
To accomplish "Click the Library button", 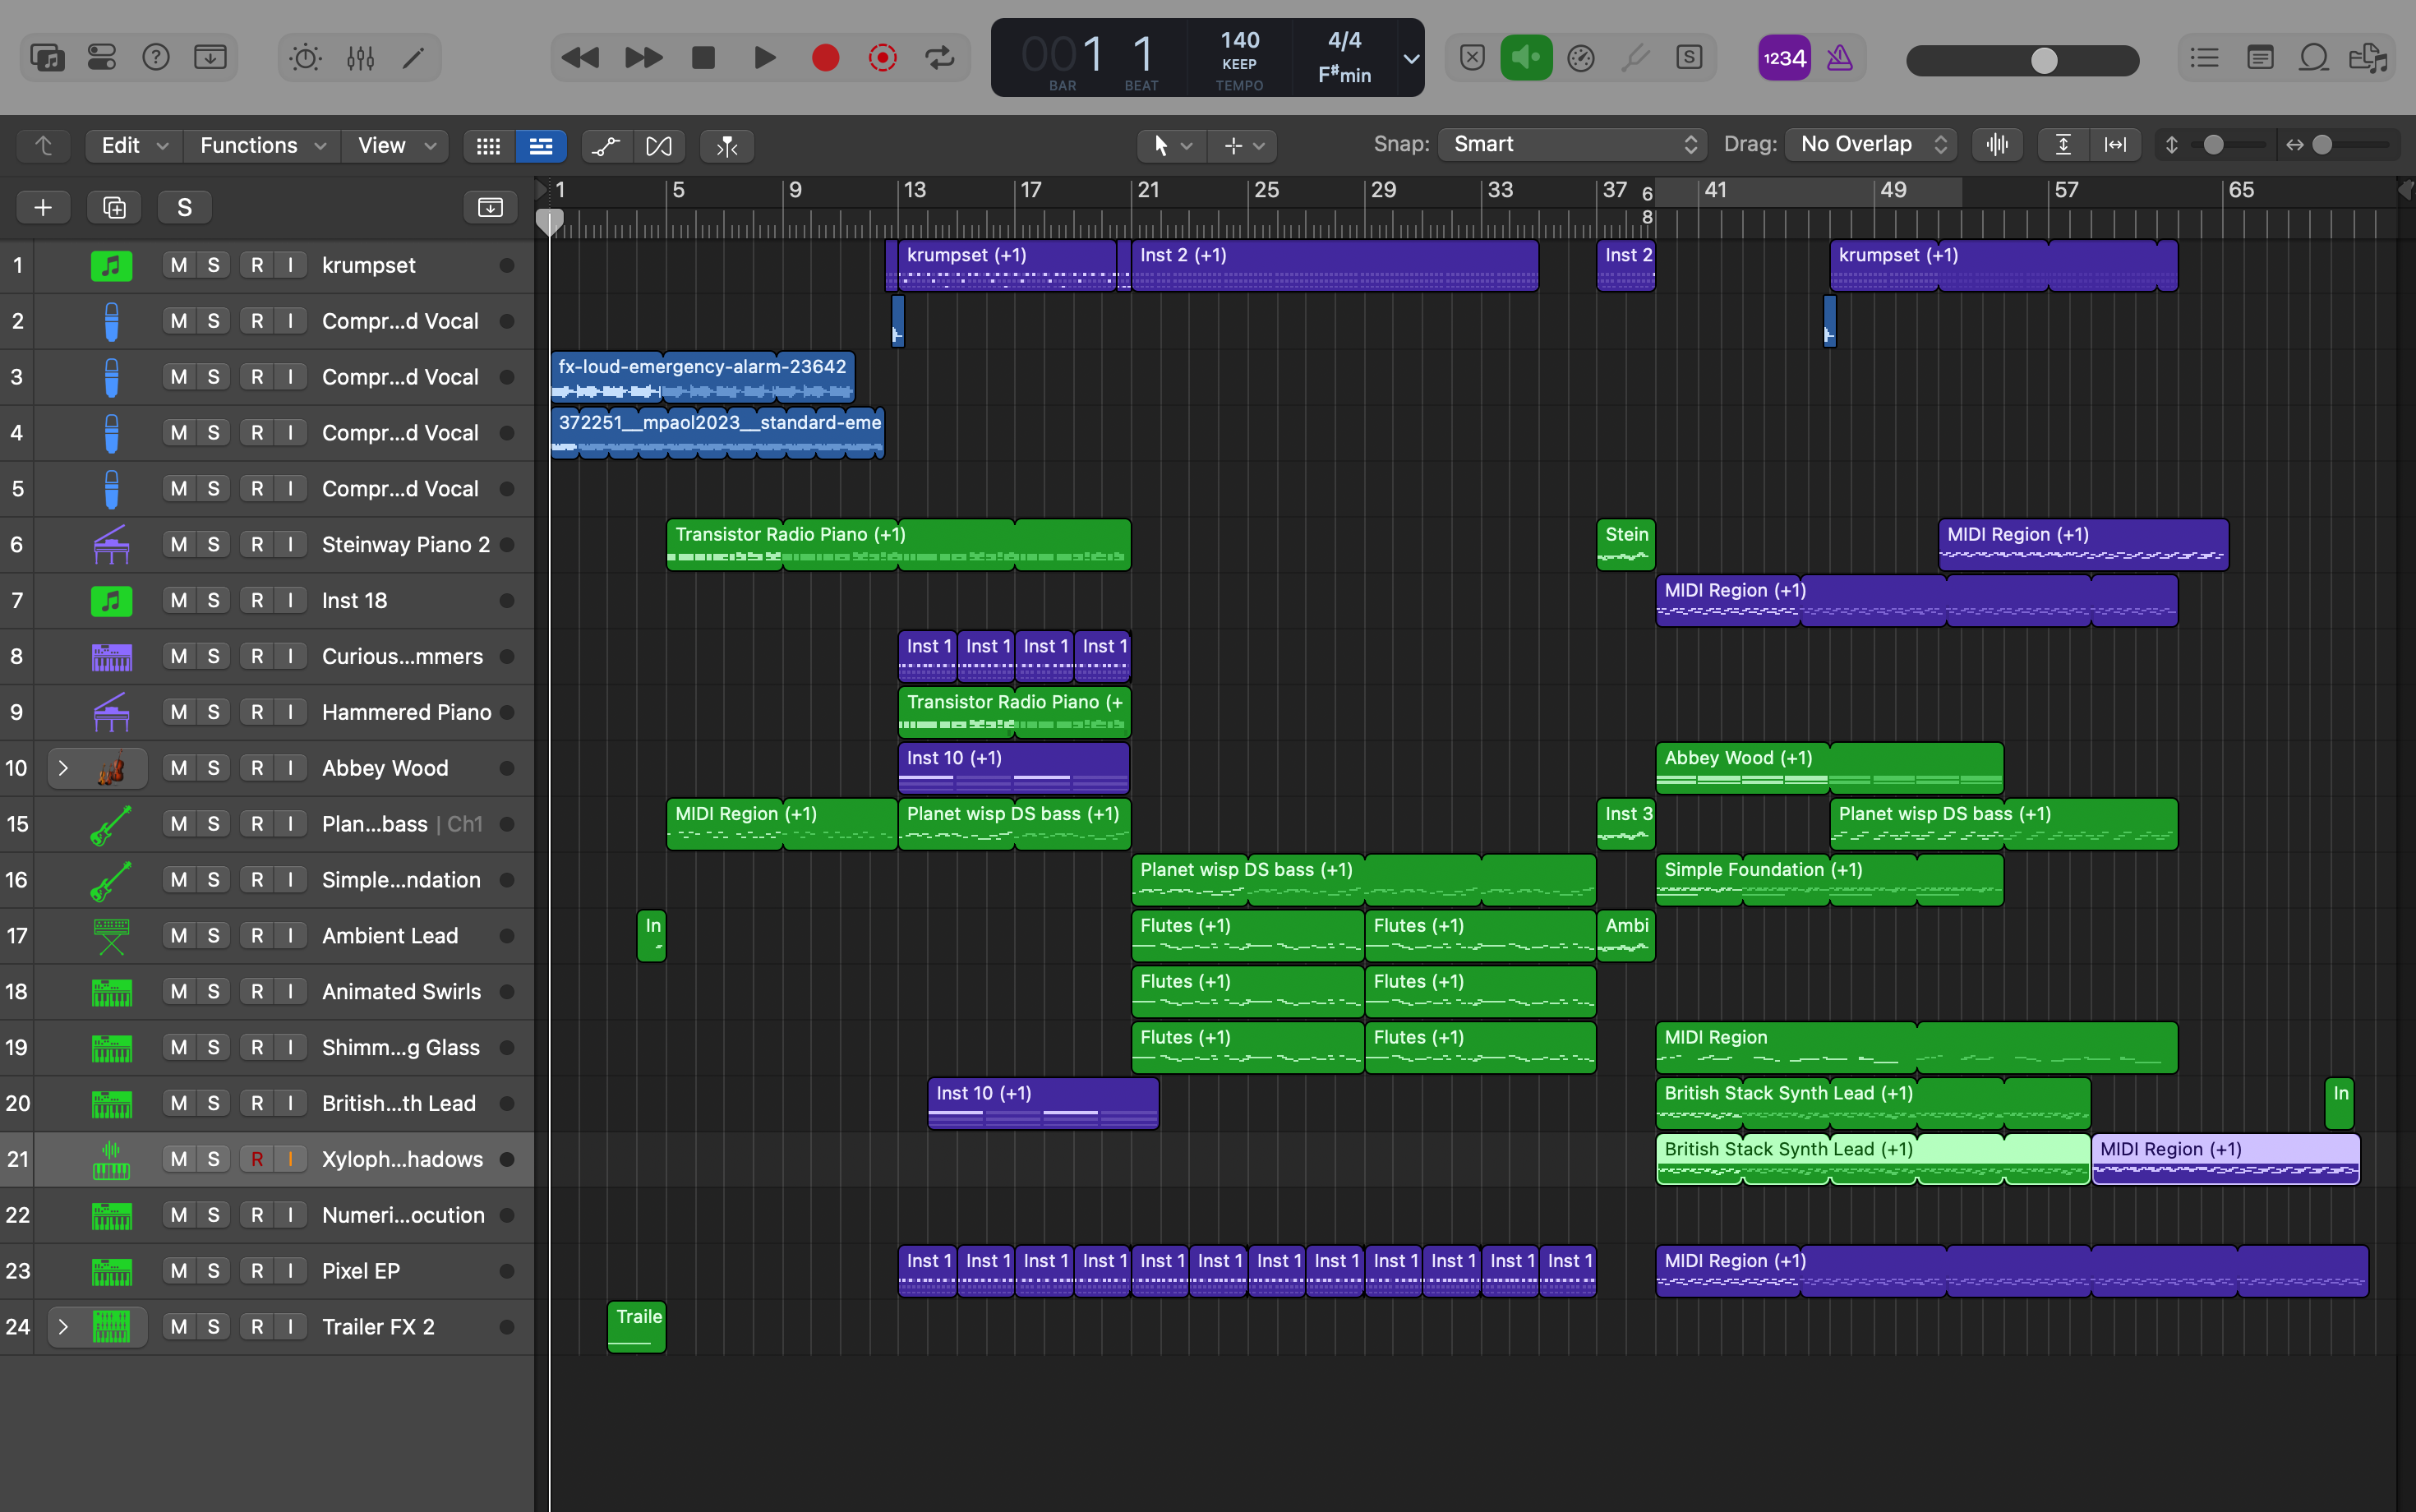I will 47,58.
